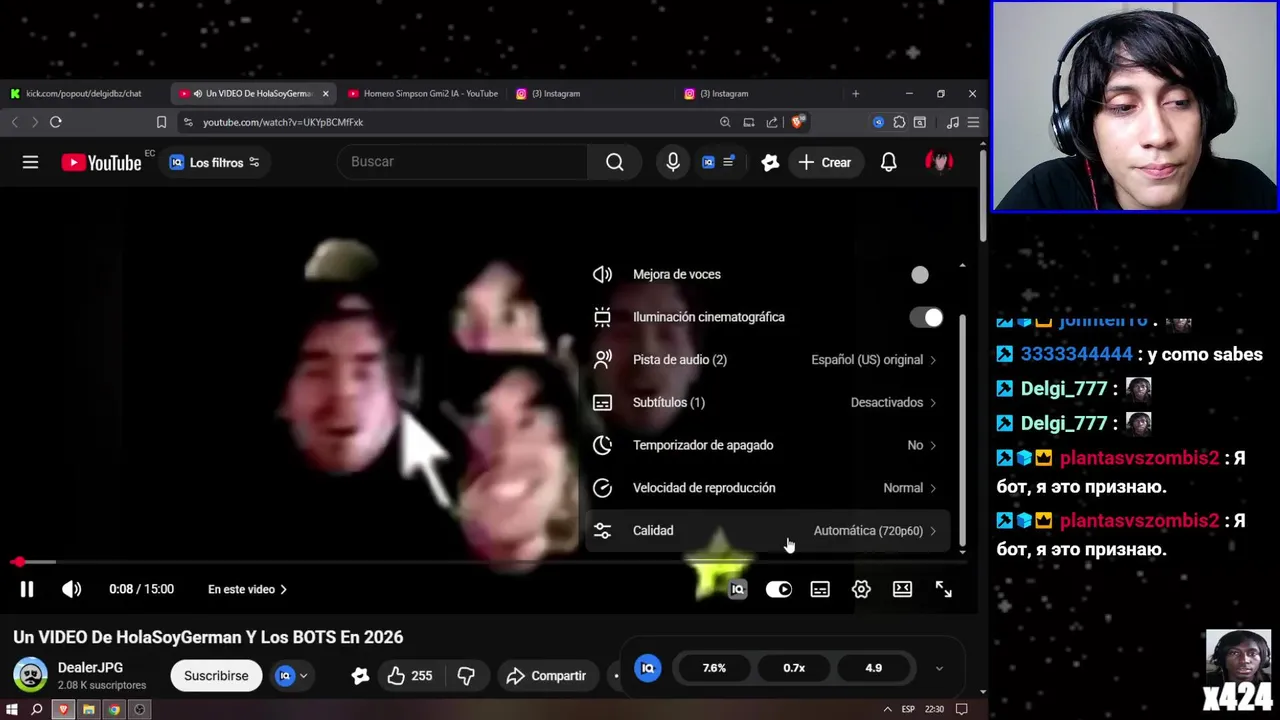
Task: Open Temporizador de apagado submenu
Action: click(x=767, y=445)
